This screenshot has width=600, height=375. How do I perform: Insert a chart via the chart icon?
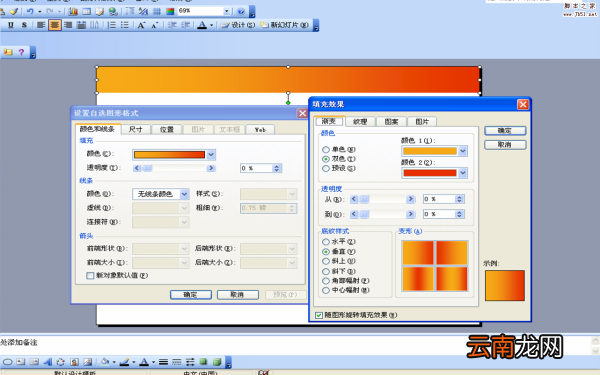(x=73, y=11)
